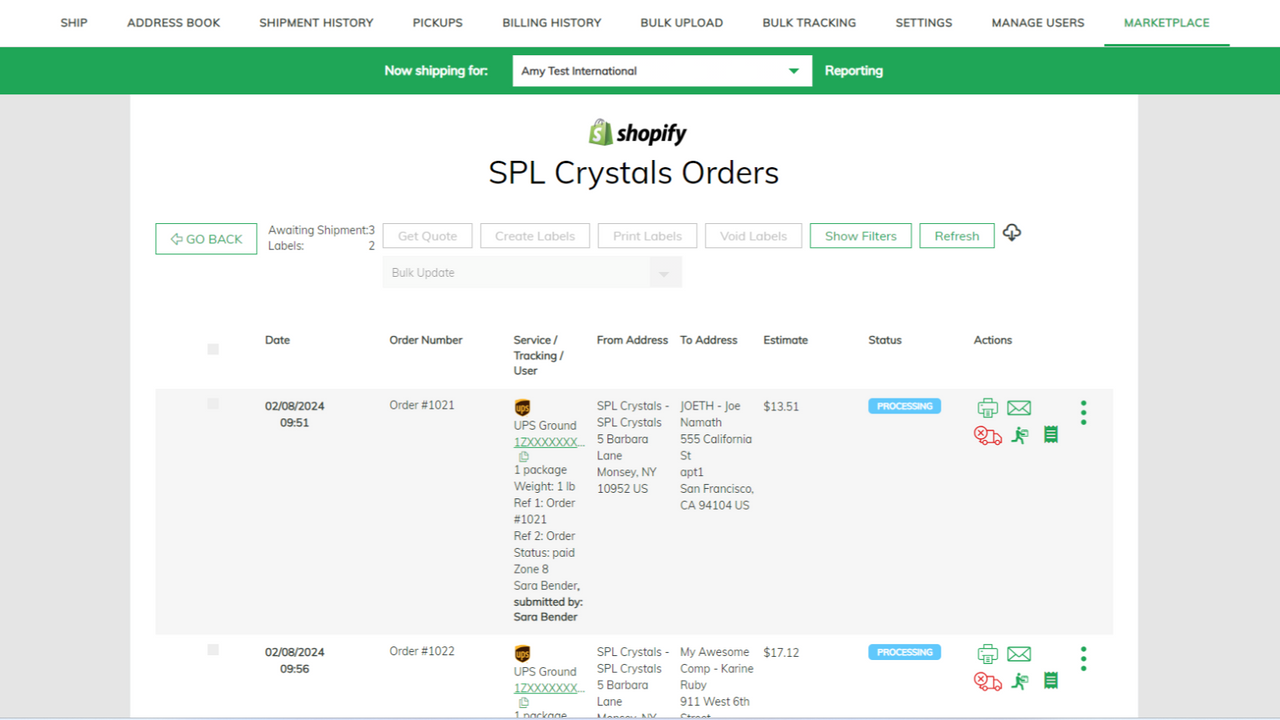Click the Order Number column header
This screenshot has width=1280, height=720.
point(426,340)
